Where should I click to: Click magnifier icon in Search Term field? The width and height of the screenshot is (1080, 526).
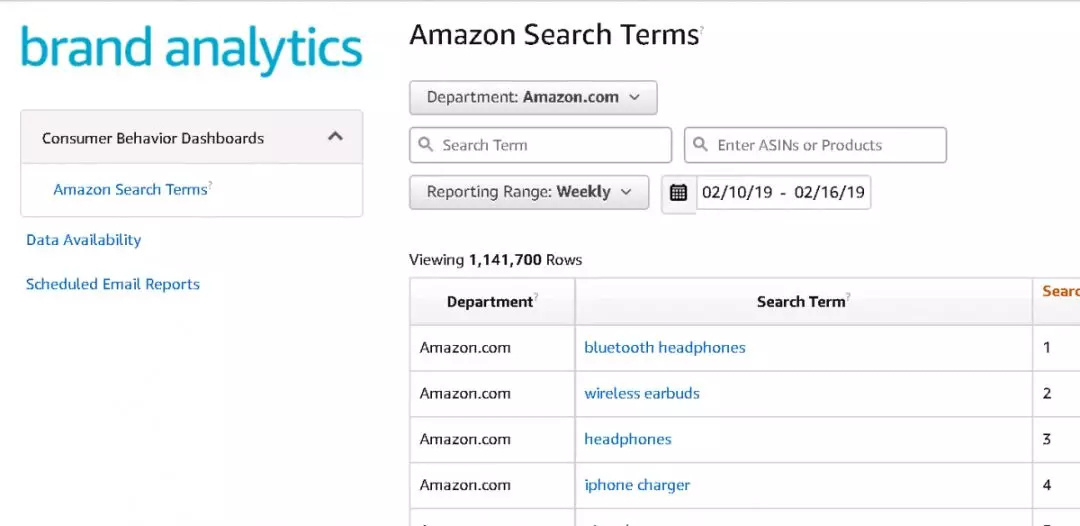coord(427,145)
